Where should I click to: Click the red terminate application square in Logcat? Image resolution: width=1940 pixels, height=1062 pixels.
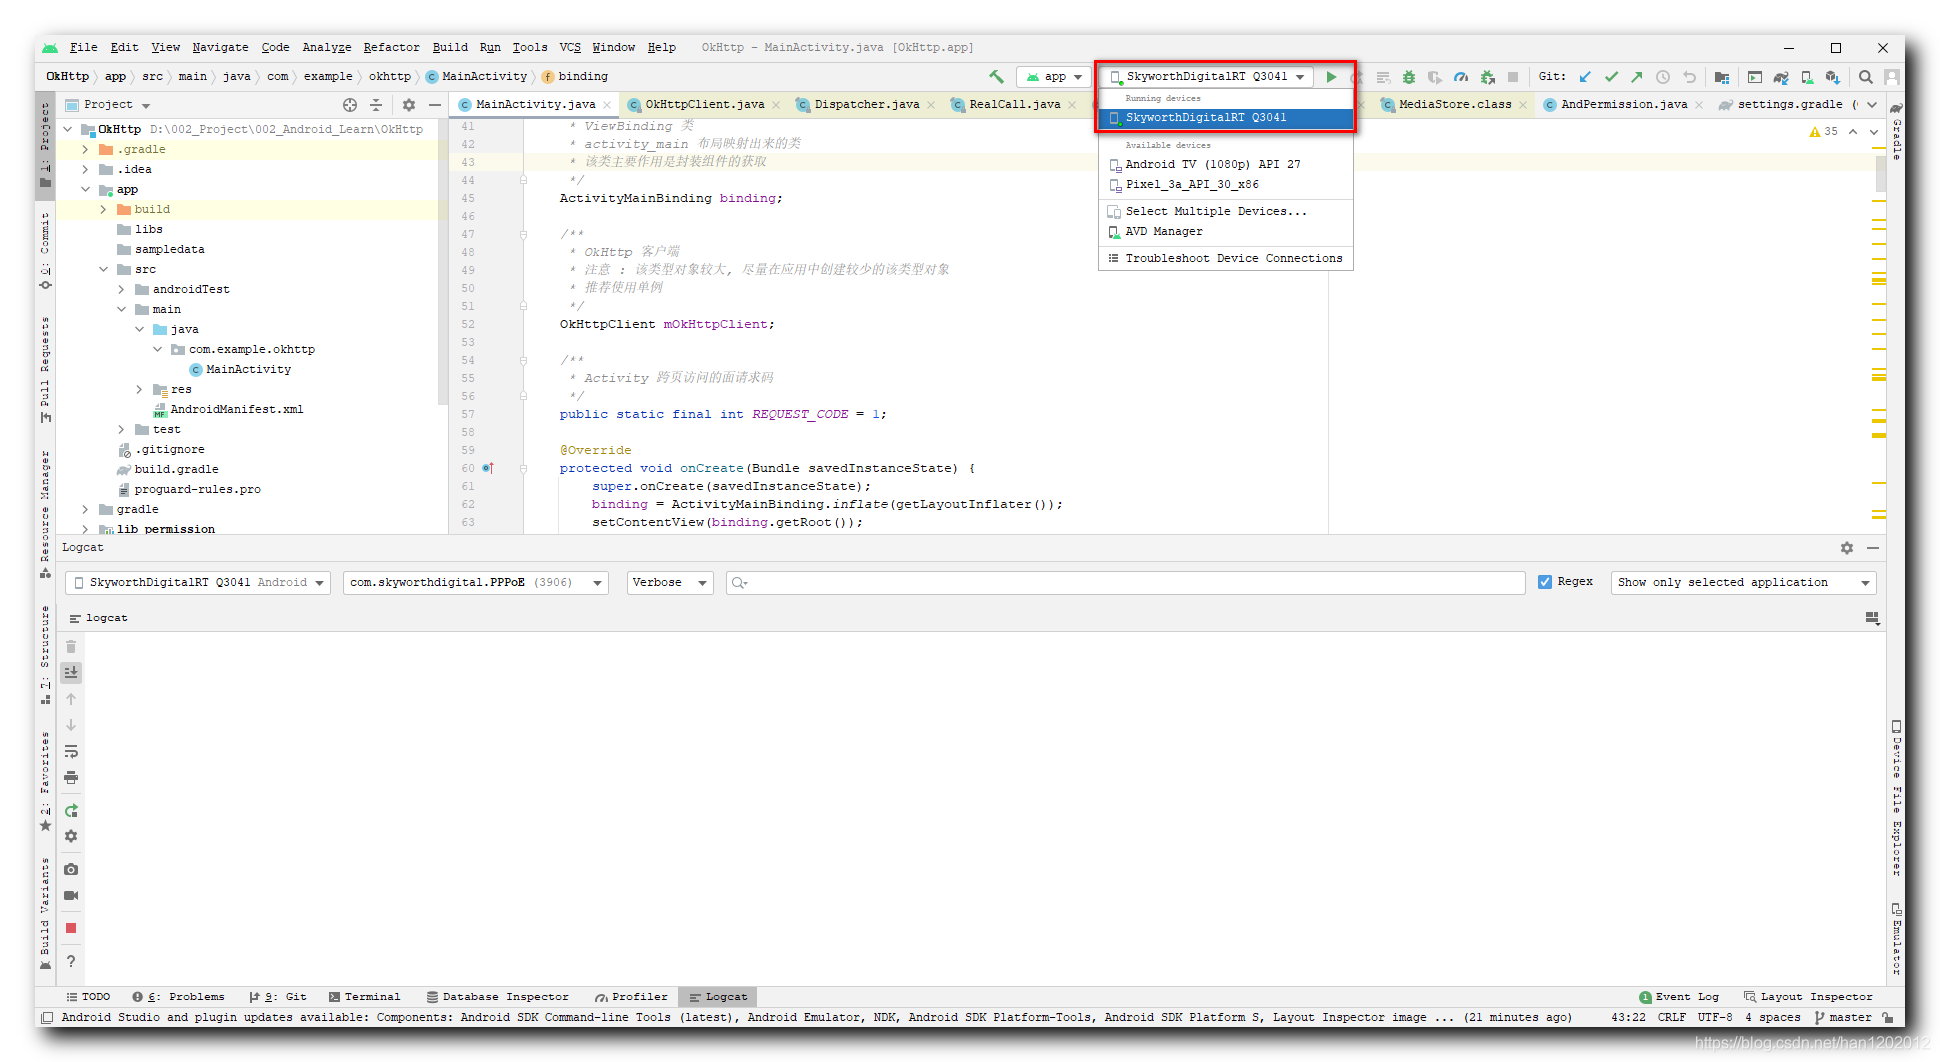point(71,928)
